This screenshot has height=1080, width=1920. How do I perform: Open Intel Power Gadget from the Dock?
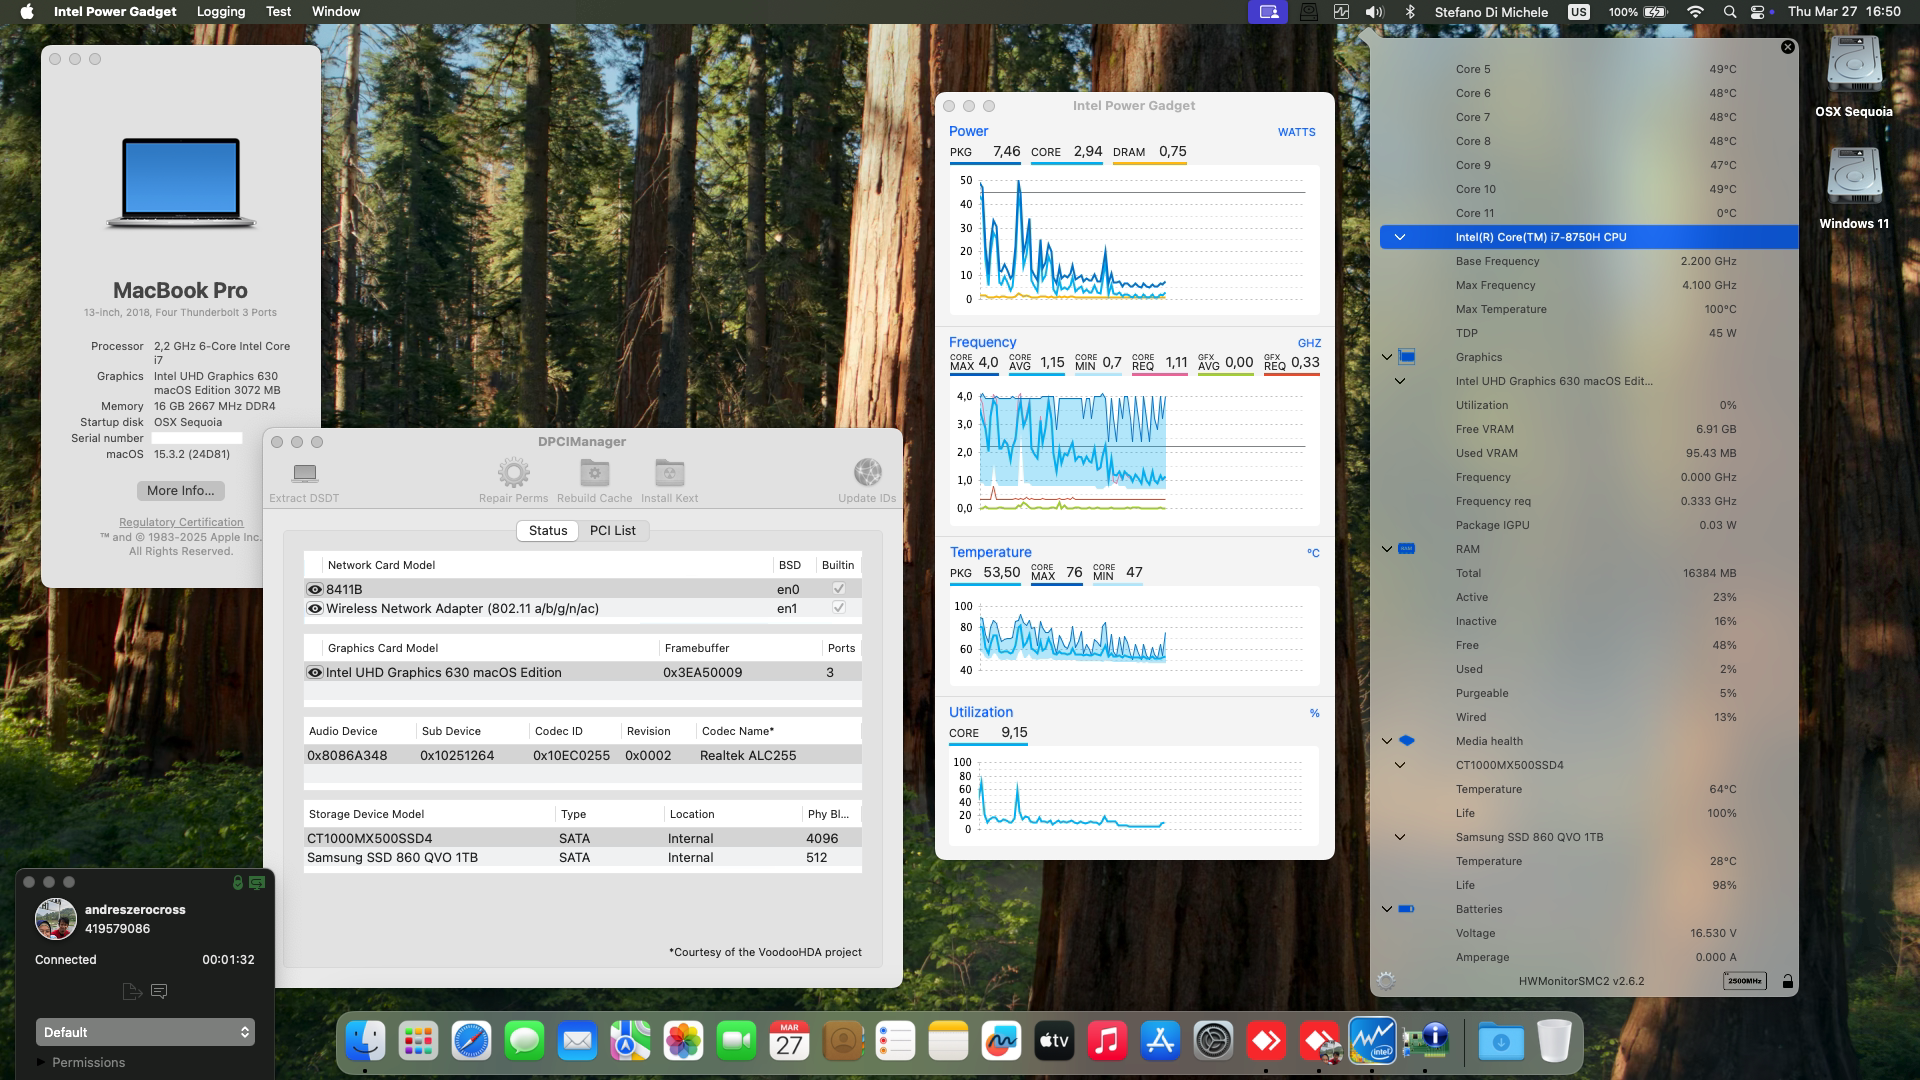click(1374, 1040)
